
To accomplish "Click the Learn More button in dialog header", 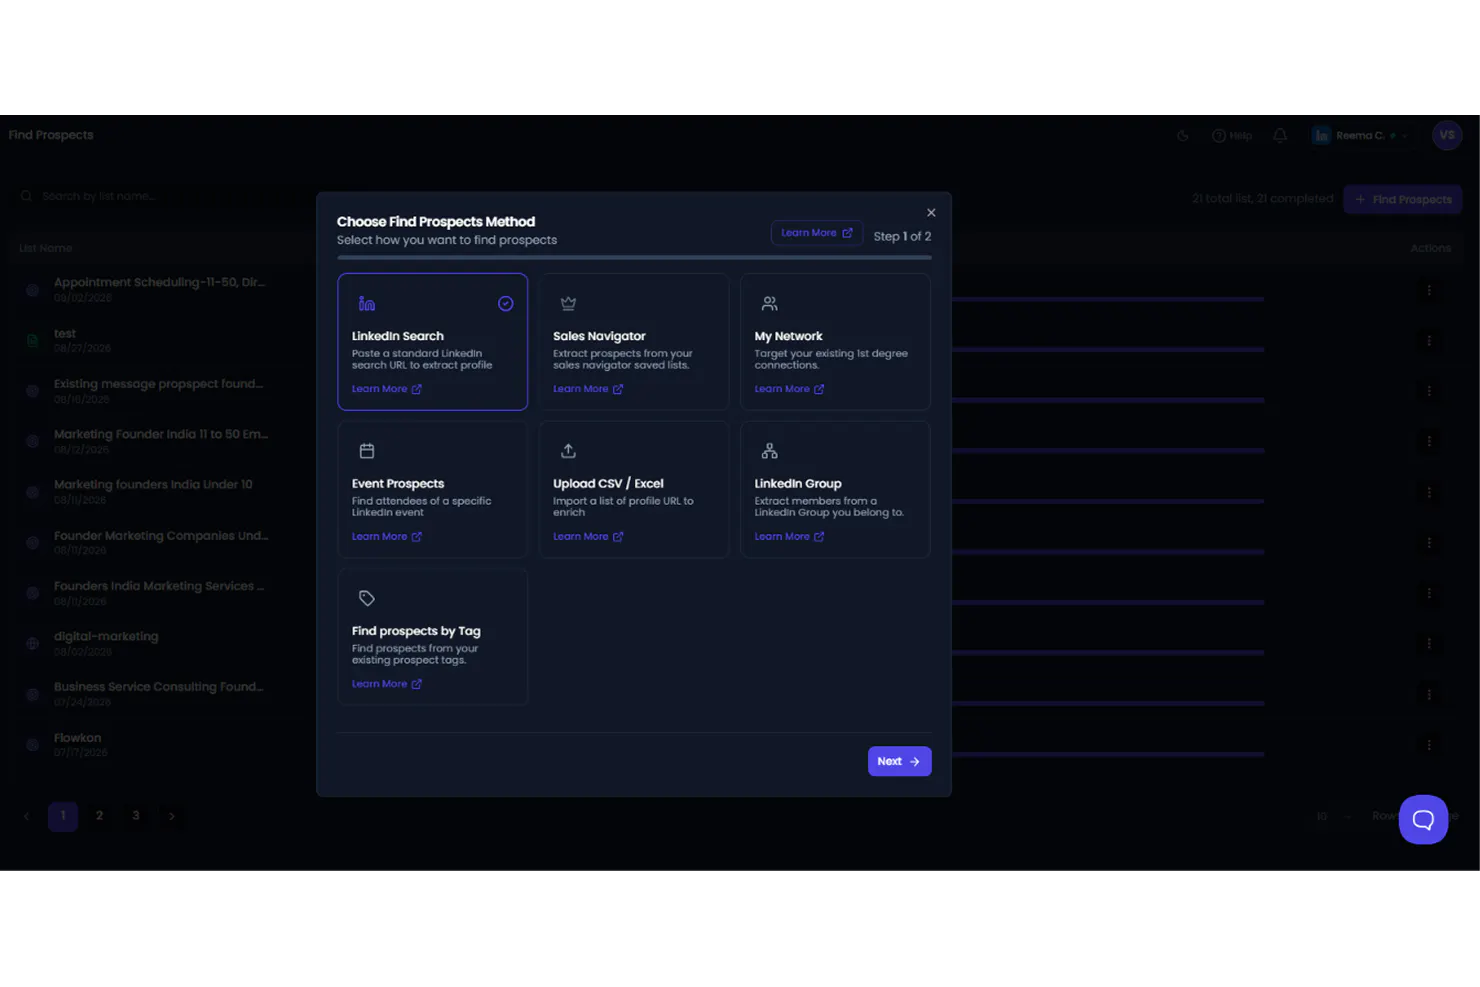I will (817, 233).
